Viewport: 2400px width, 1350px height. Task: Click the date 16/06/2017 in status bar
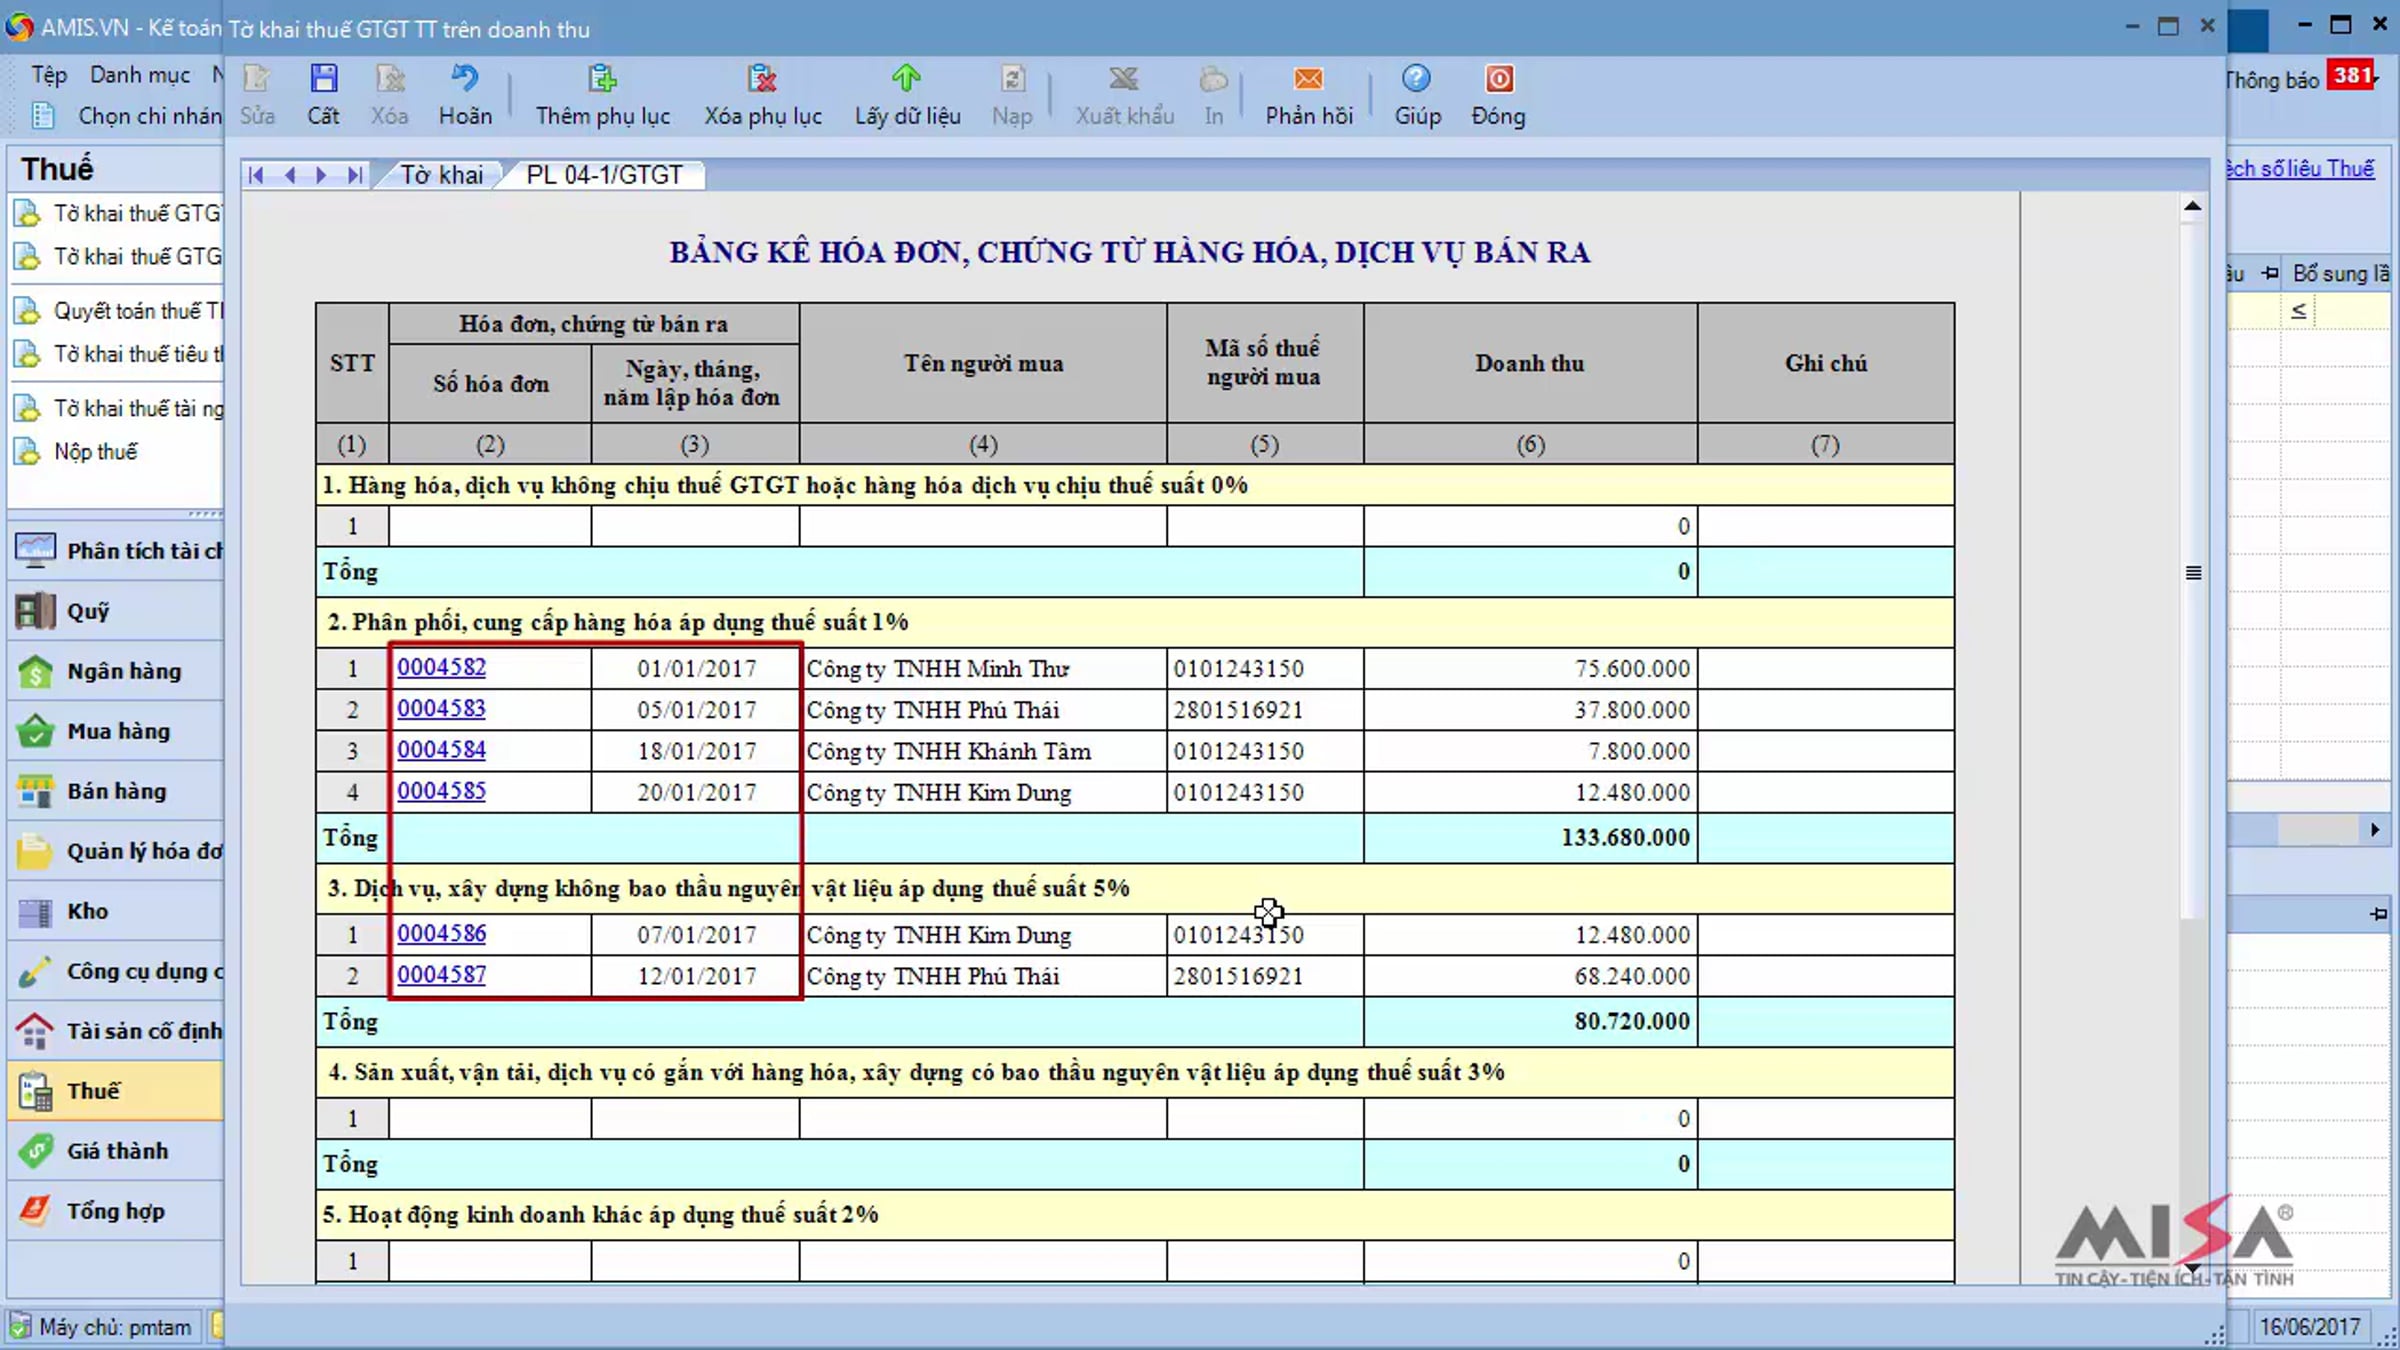click(x=2310, y=1327)
